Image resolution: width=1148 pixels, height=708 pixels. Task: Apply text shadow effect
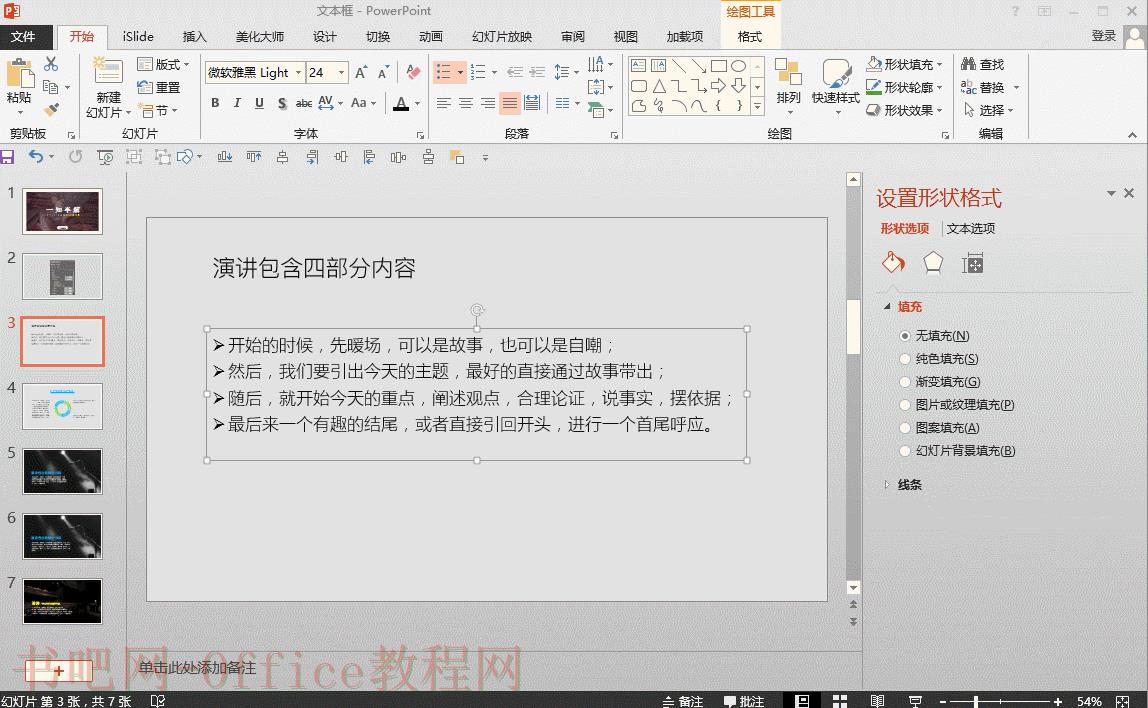click(282, 103)
